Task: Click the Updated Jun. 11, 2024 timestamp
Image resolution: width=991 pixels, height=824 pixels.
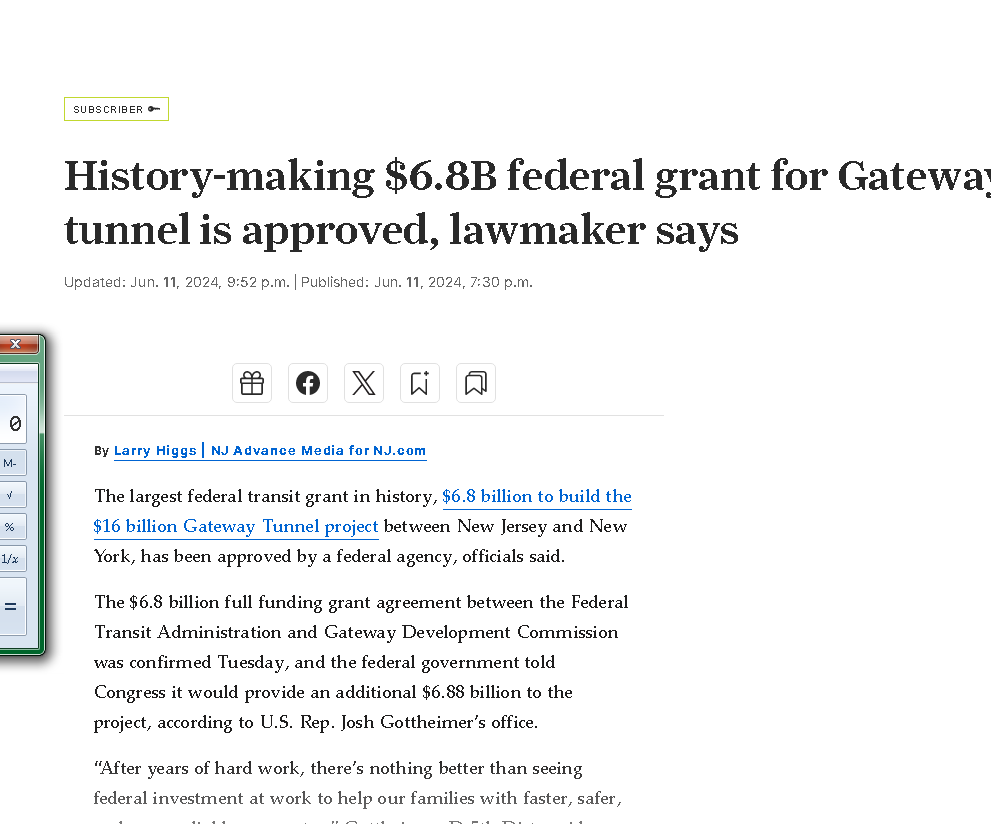Action: pos(176,282)
